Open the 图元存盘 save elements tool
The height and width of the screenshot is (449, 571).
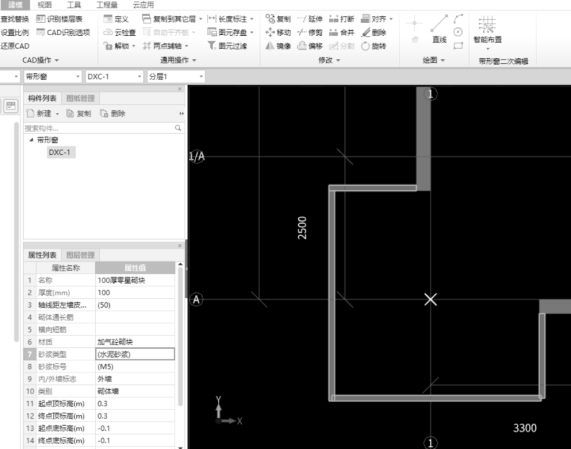pos(230,32)
